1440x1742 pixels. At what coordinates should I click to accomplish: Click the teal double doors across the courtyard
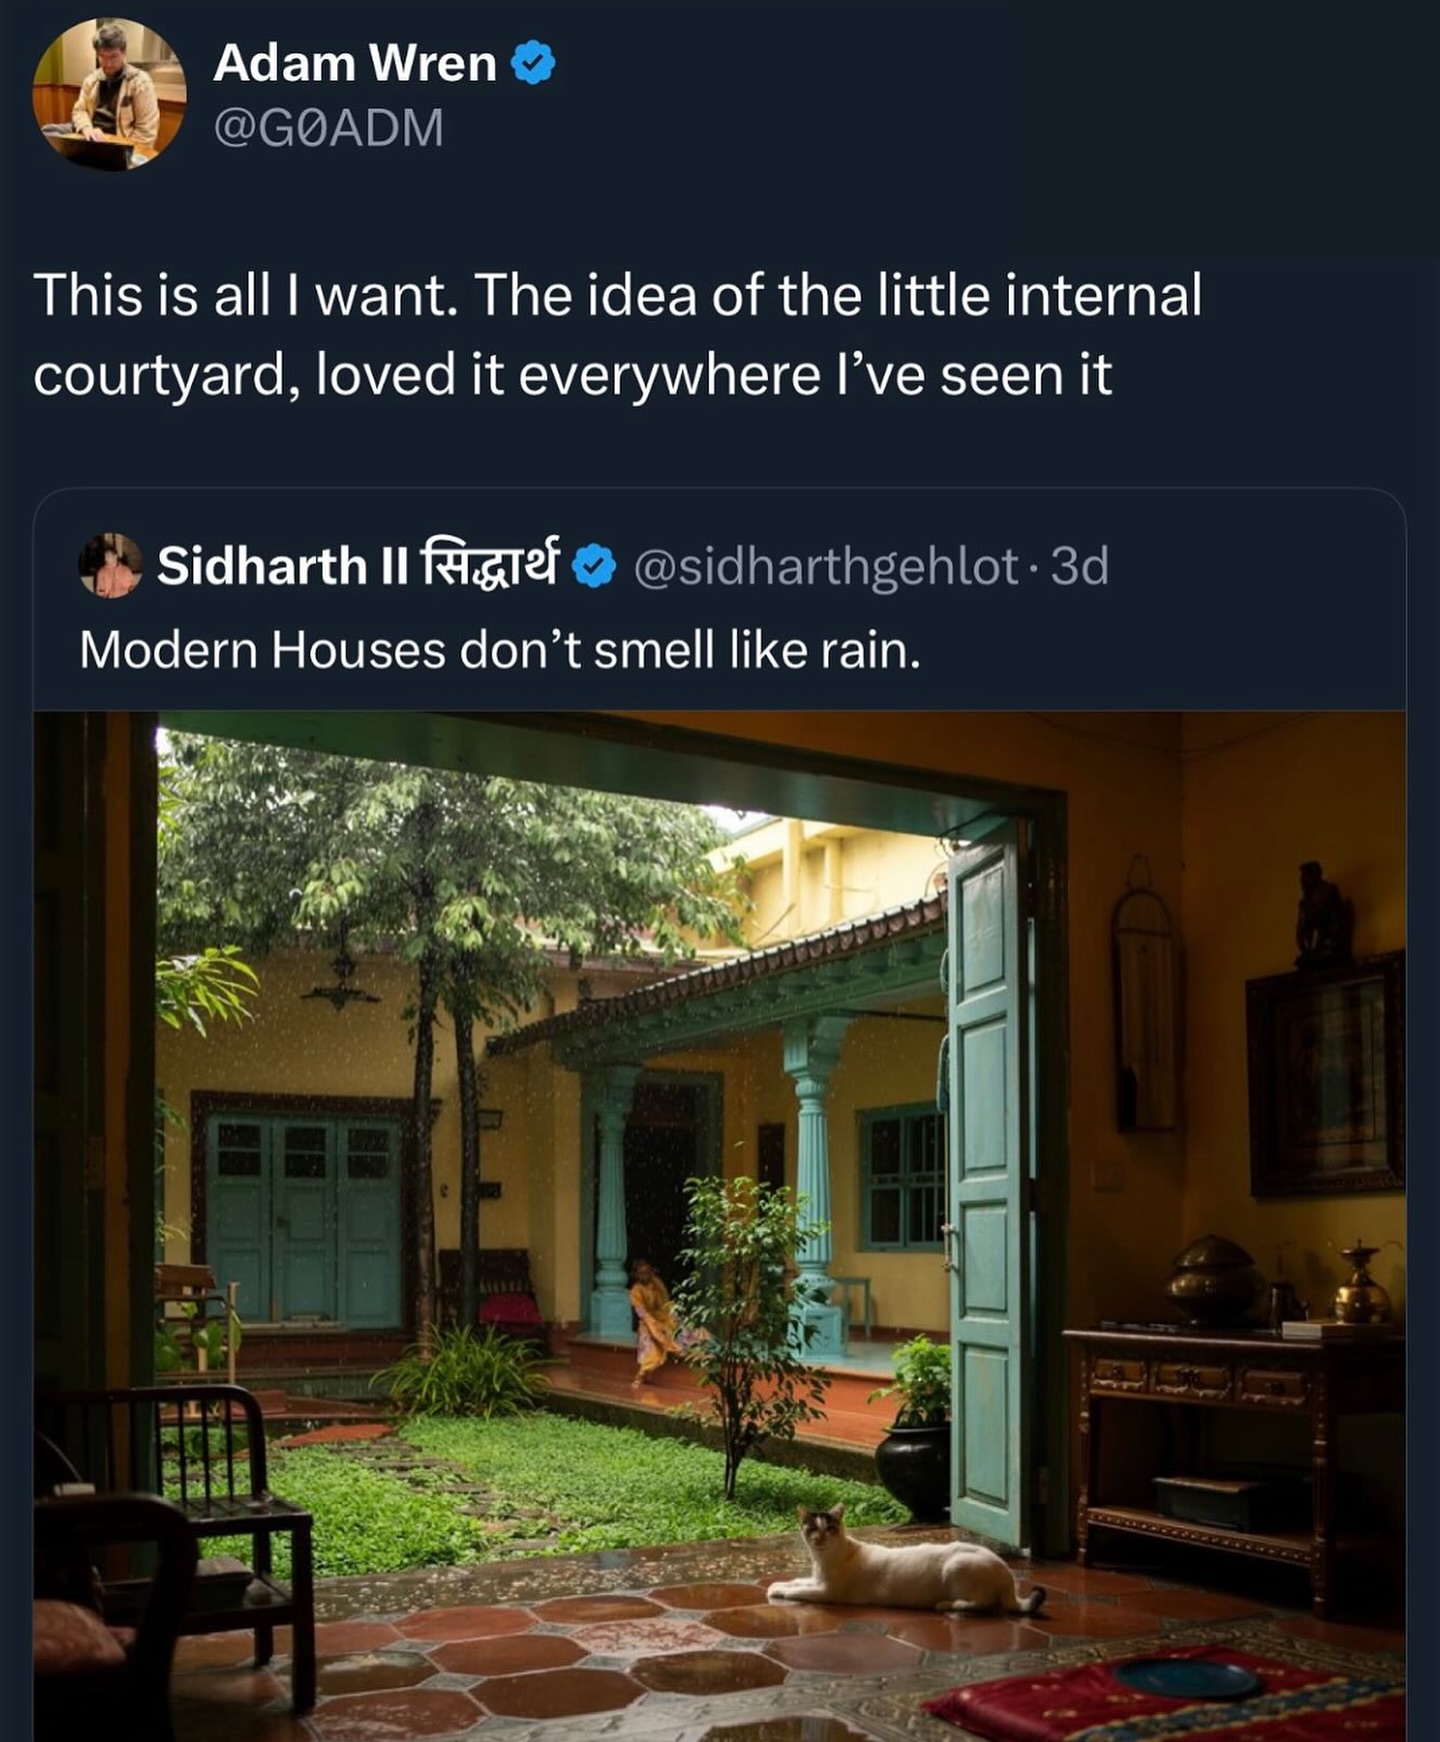click(303, 1217)
